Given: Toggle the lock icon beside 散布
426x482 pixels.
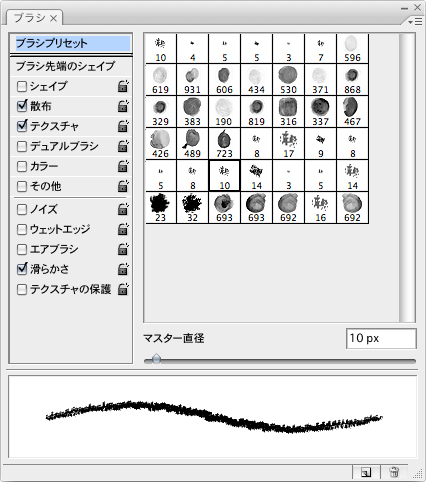Looking at the screenshot, I should click(x=123, y=106).
